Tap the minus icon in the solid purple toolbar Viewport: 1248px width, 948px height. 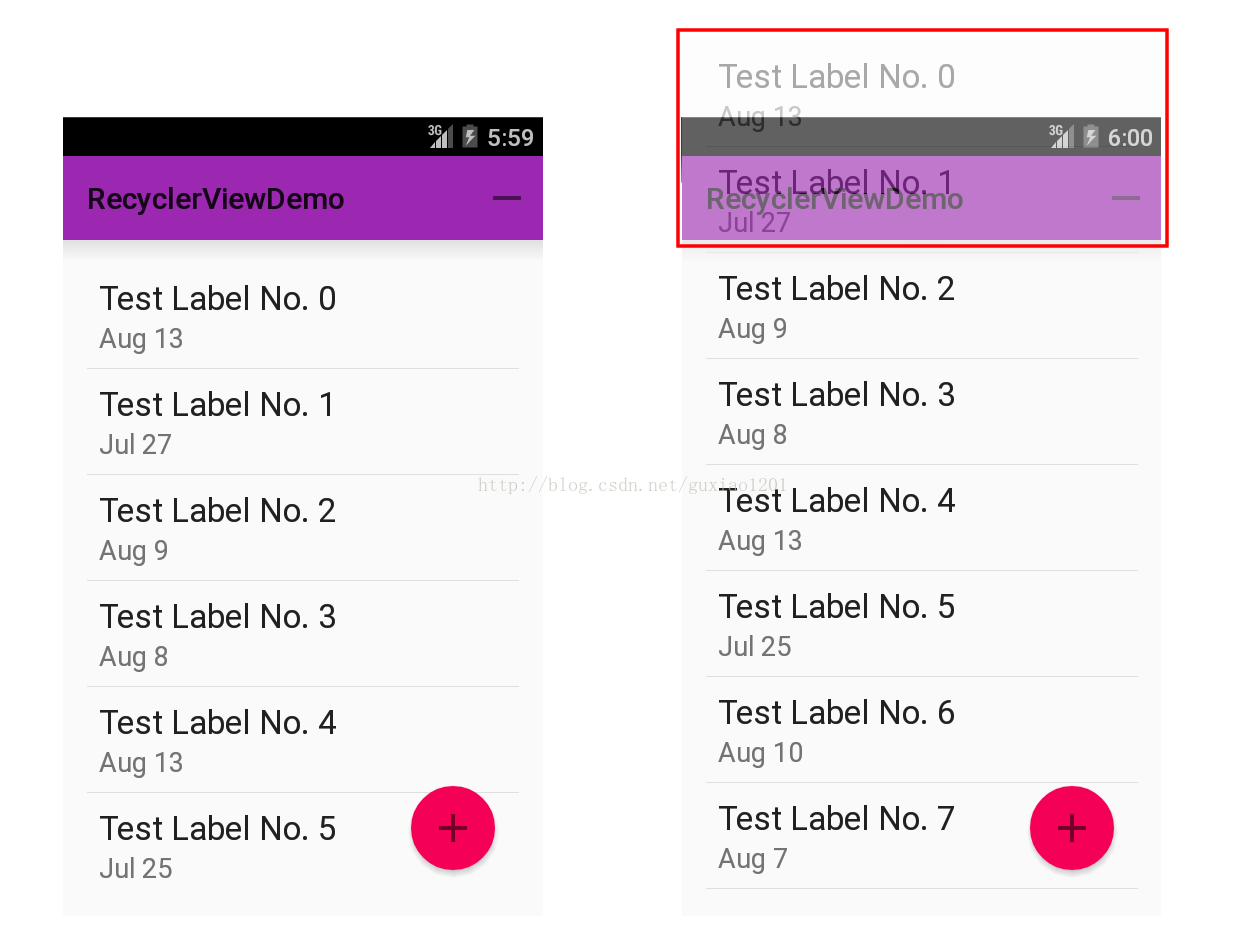click(x=507, y=198)
